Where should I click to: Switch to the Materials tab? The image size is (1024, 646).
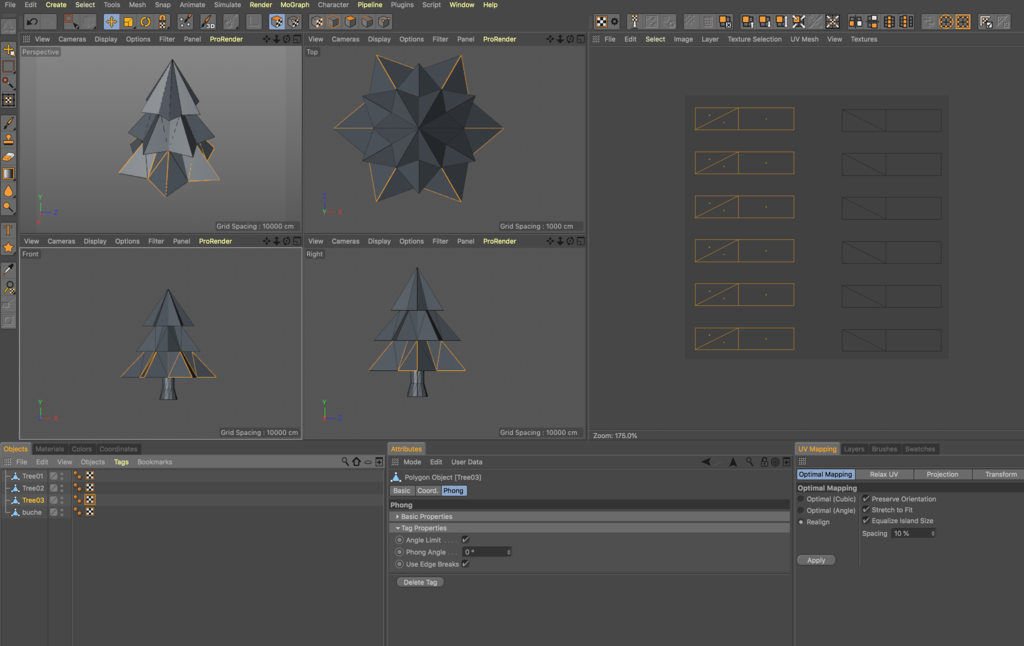50,449
